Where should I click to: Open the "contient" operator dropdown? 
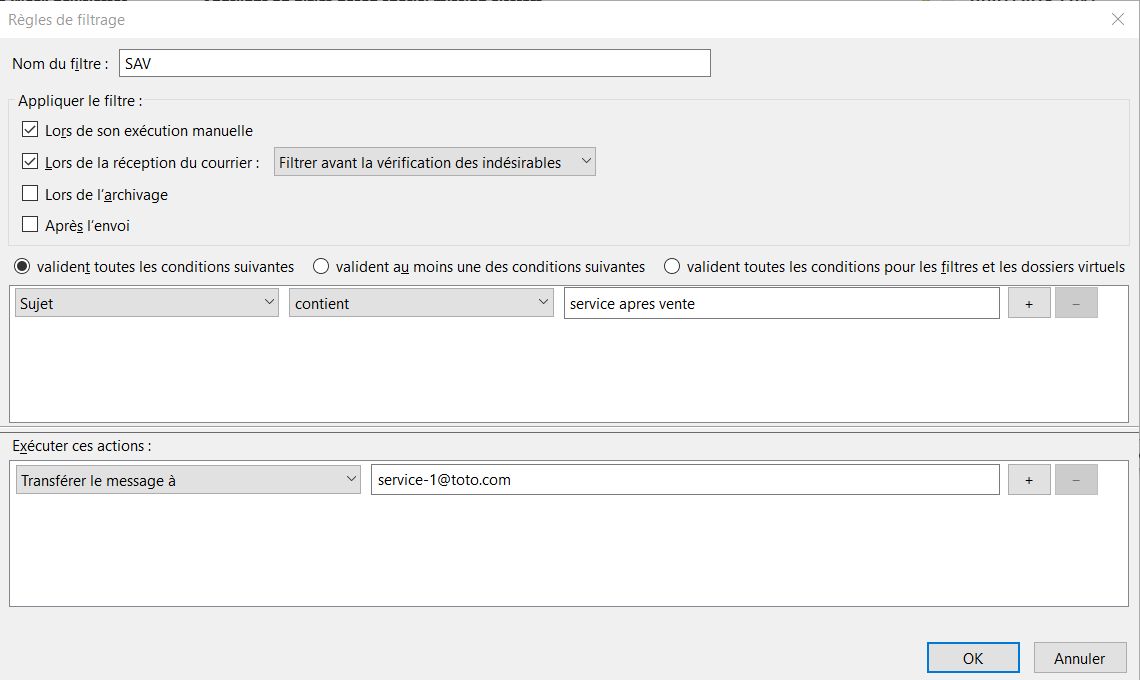[x=421, y=304]
